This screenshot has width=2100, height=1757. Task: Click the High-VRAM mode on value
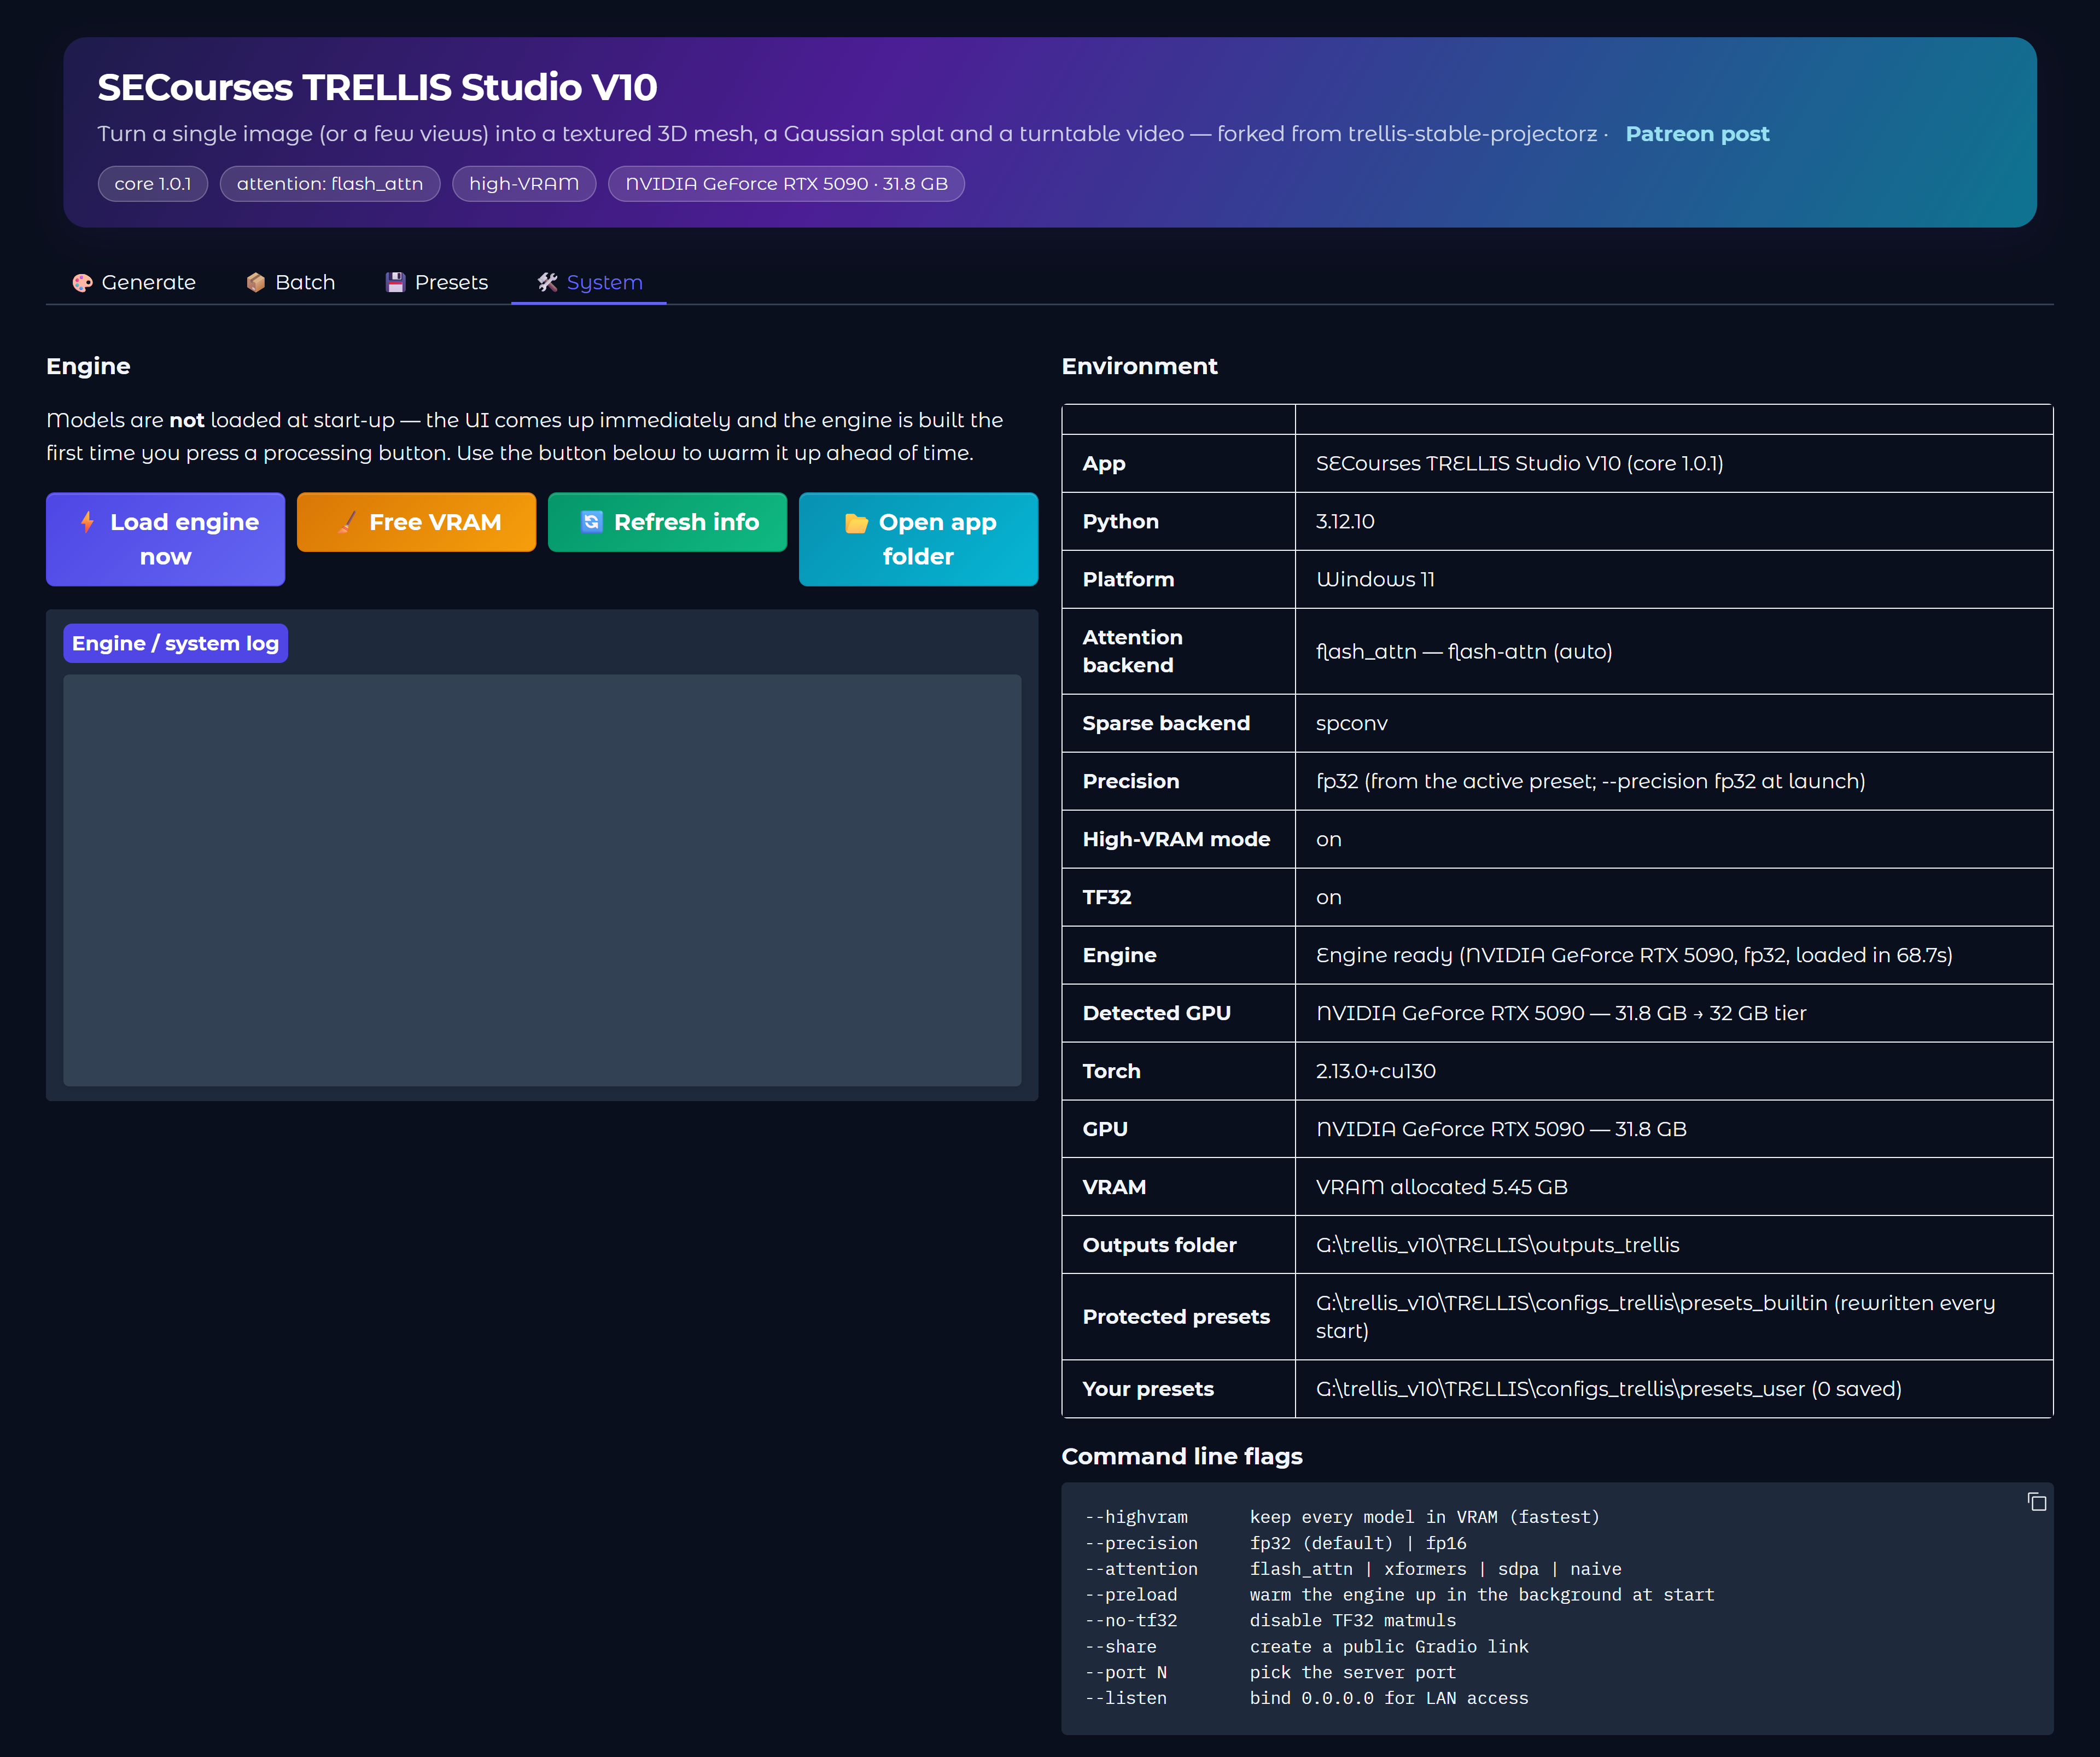pyautogui.click(x=1329, y=840)
